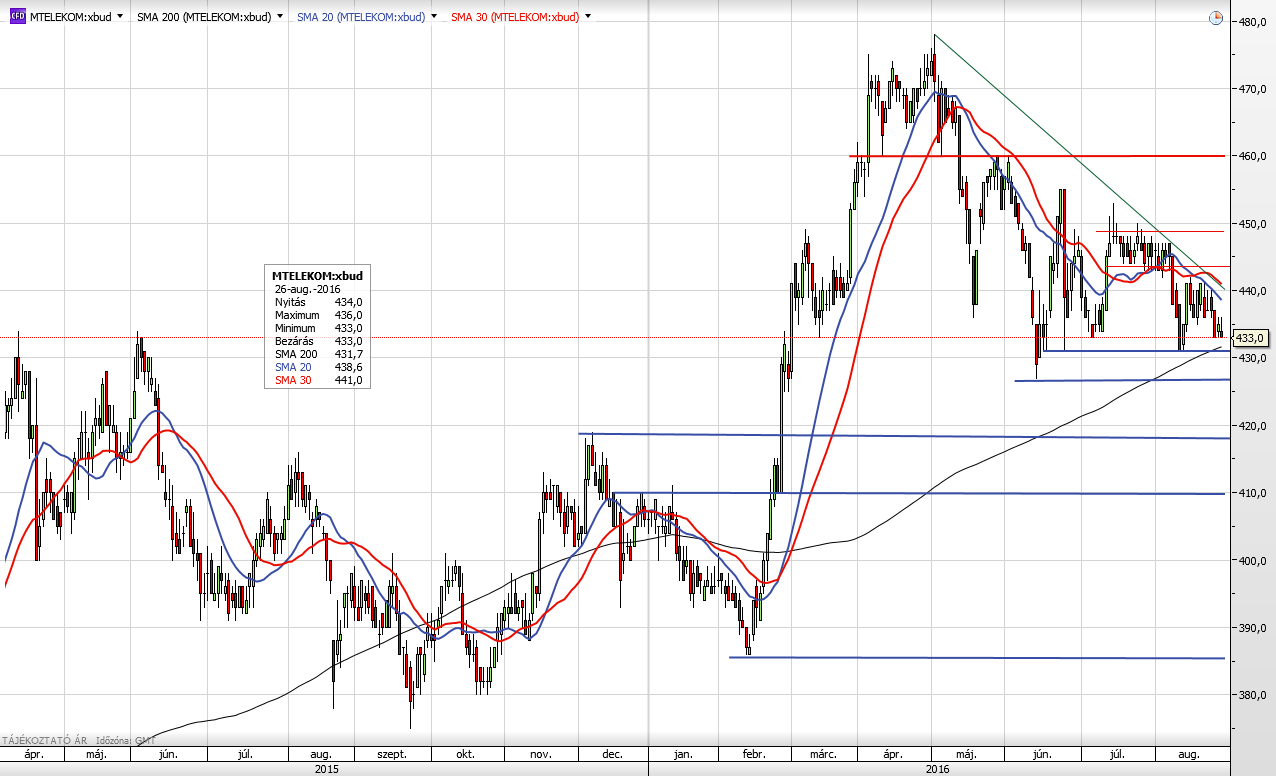Select the blue horizontal line near 385
1276x776 pixels.
(977, 657)
